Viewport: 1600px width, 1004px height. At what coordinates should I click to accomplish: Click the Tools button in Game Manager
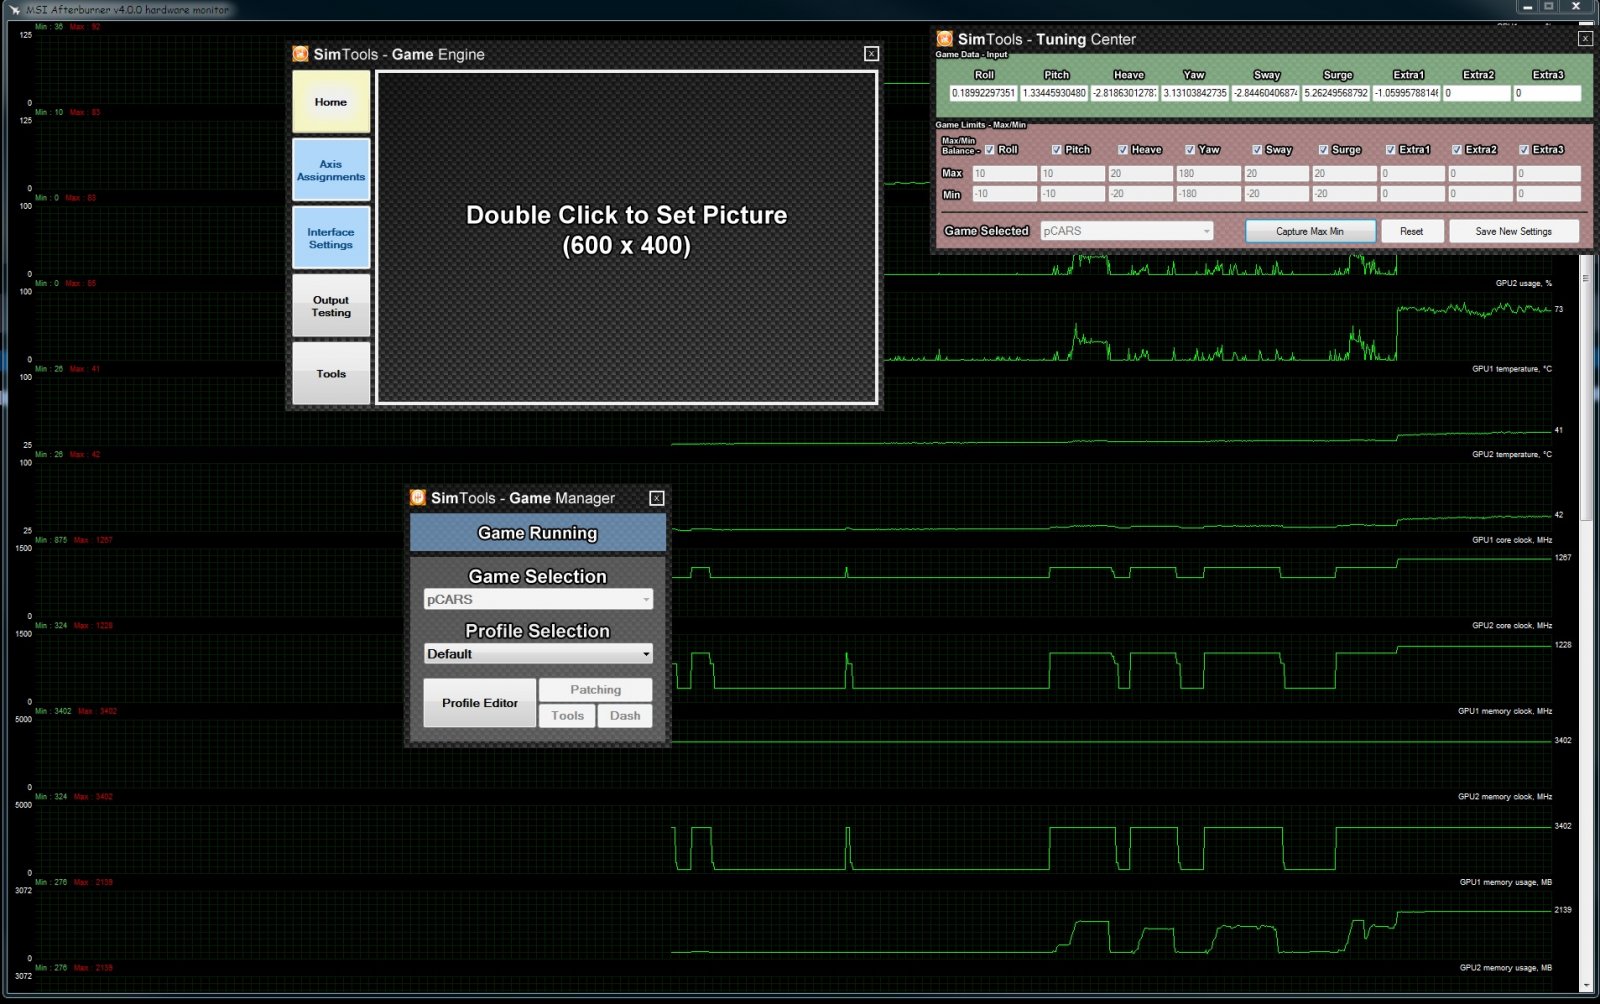568,716
